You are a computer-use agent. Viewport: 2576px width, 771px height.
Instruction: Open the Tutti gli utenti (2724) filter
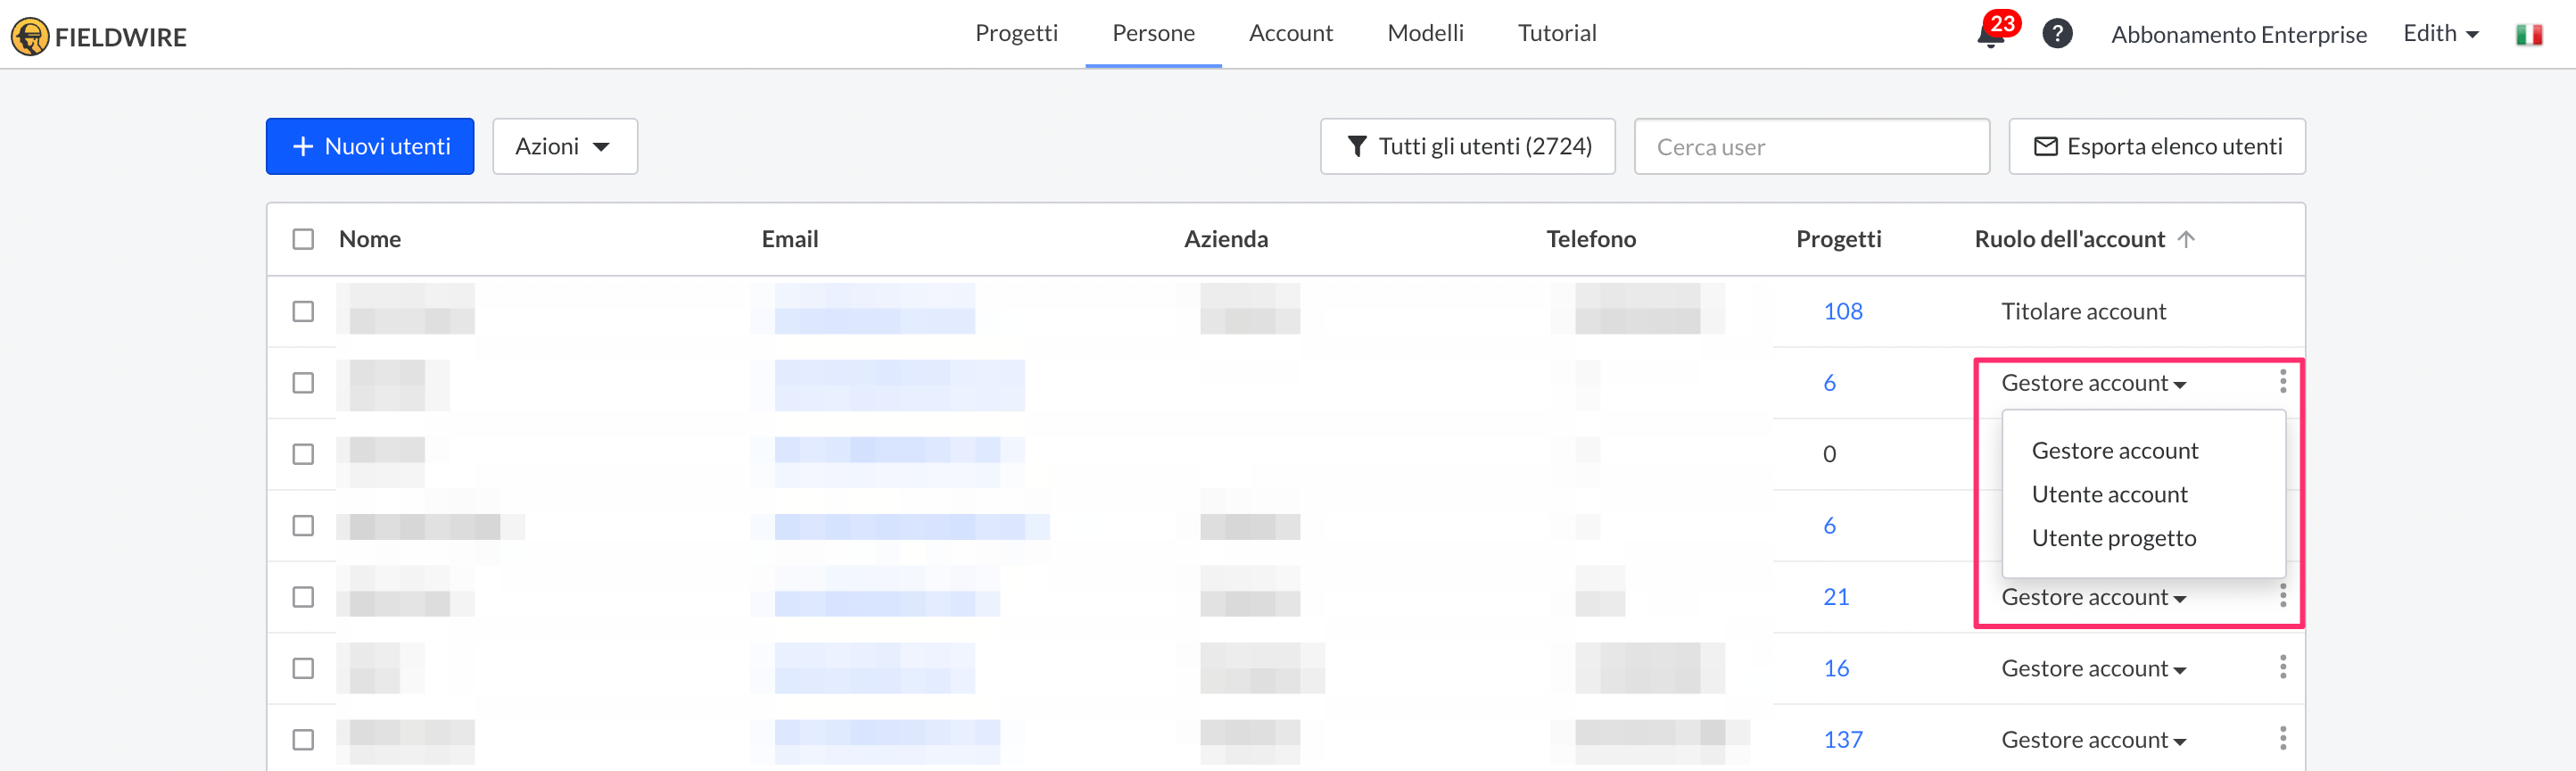coord(1467,146)
